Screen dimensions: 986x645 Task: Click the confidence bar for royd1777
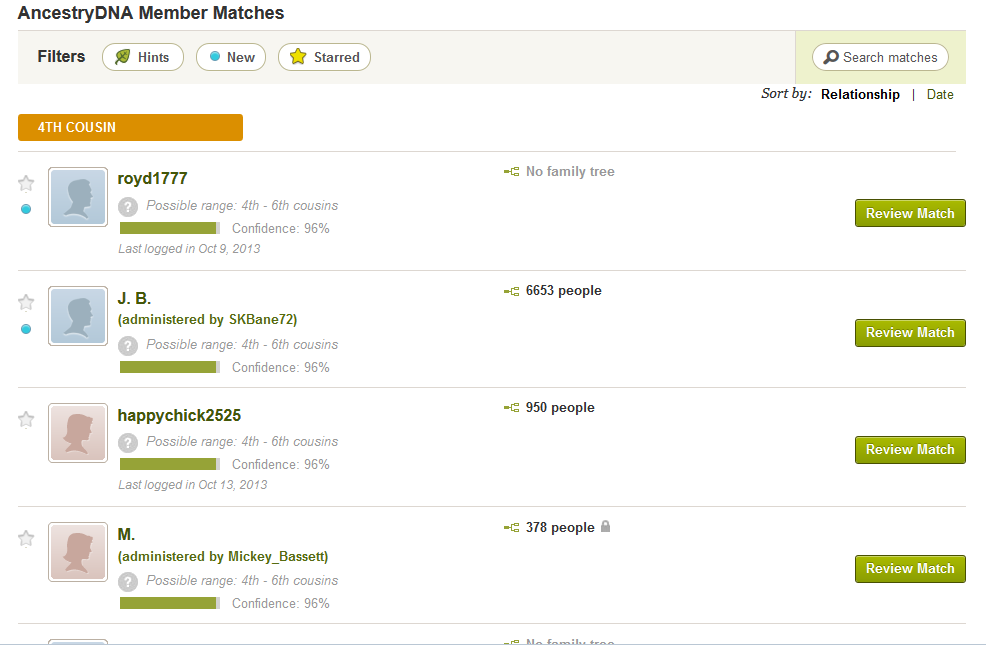[170, 228]
